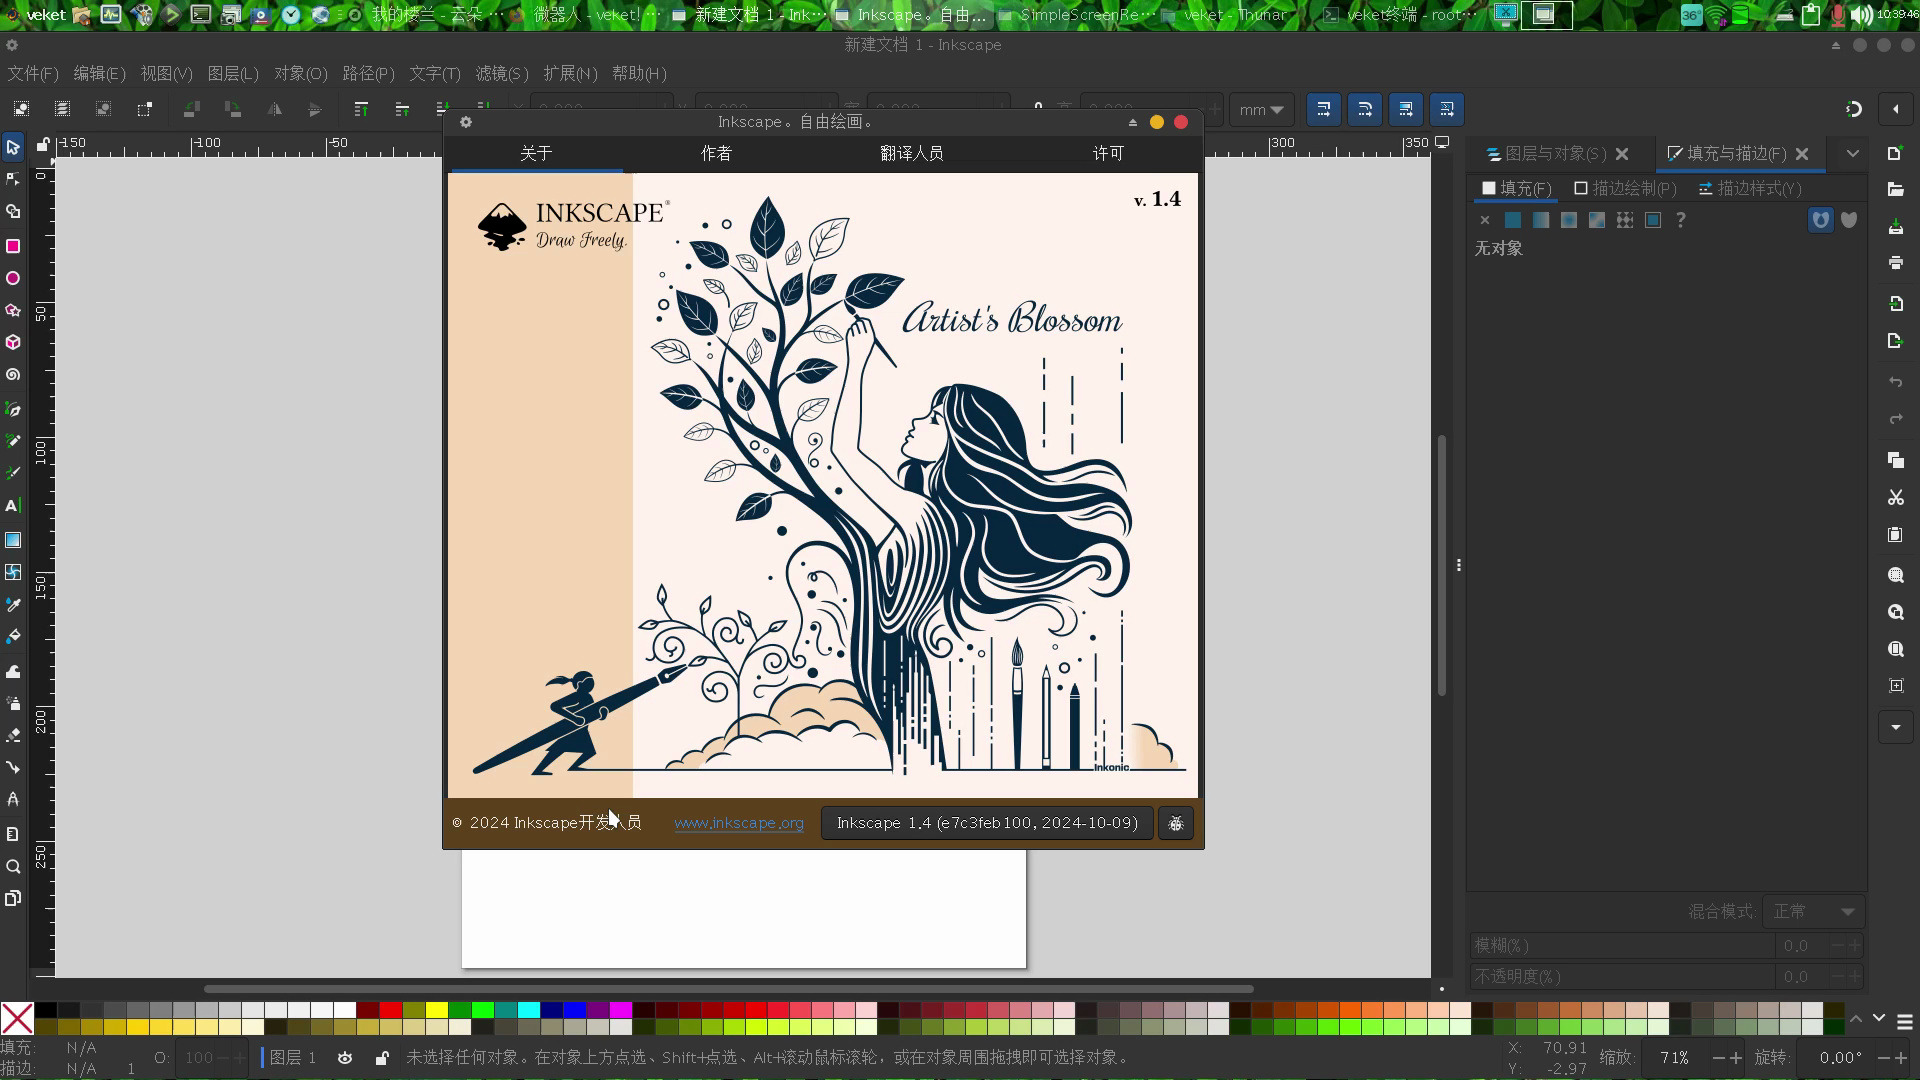Viewport: 1920px width, 1080px height.
Task: Select the Spray tool
Action: 13,703
